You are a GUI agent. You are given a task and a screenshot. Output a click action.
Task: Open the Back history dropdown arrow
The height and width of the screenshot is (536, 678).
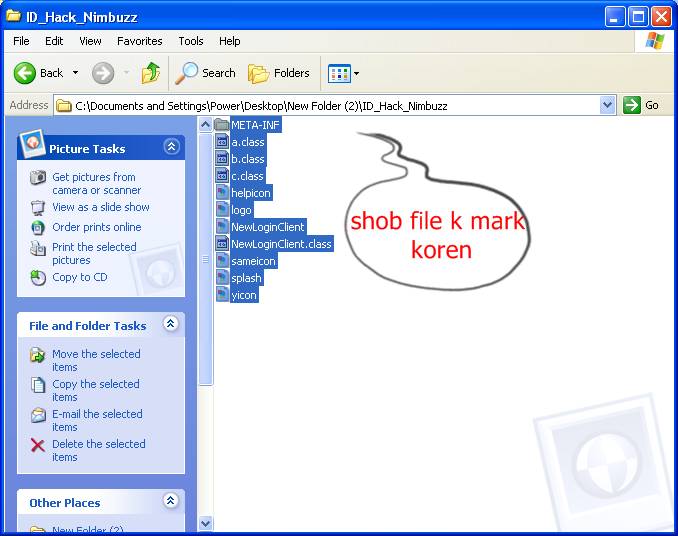point(75,73)
